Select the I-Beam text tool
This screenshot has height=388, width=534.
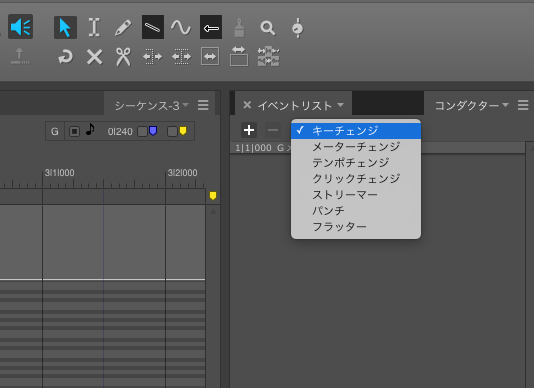94,27
